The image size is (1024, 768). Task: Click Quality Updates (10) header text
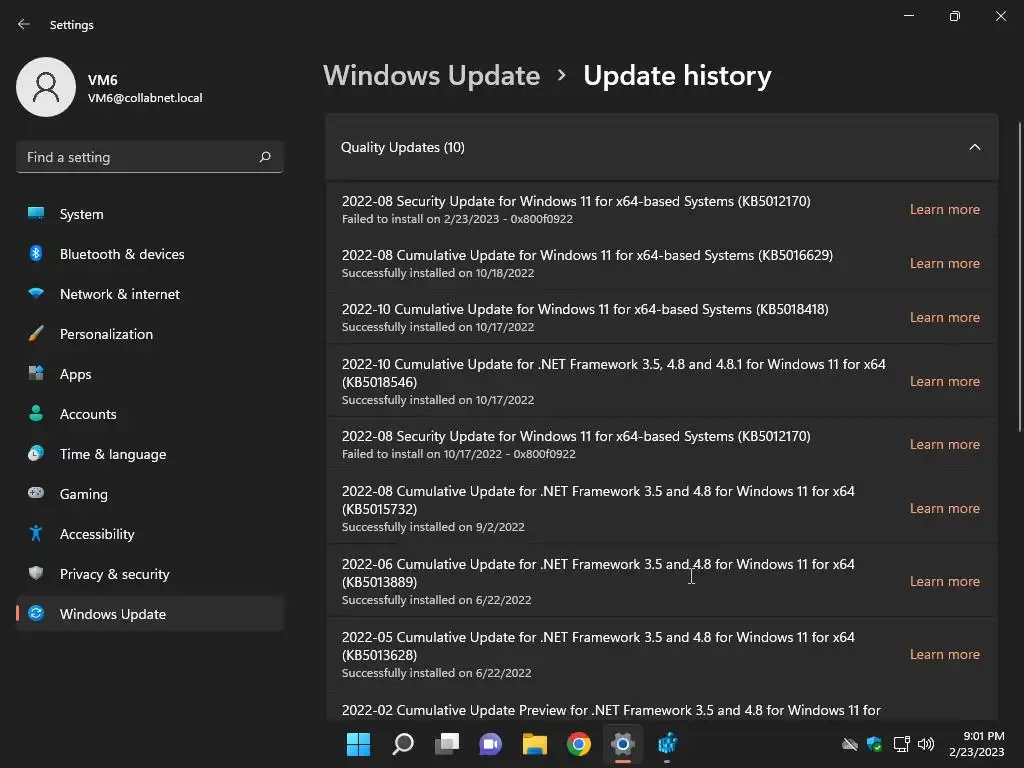[402, 147]
